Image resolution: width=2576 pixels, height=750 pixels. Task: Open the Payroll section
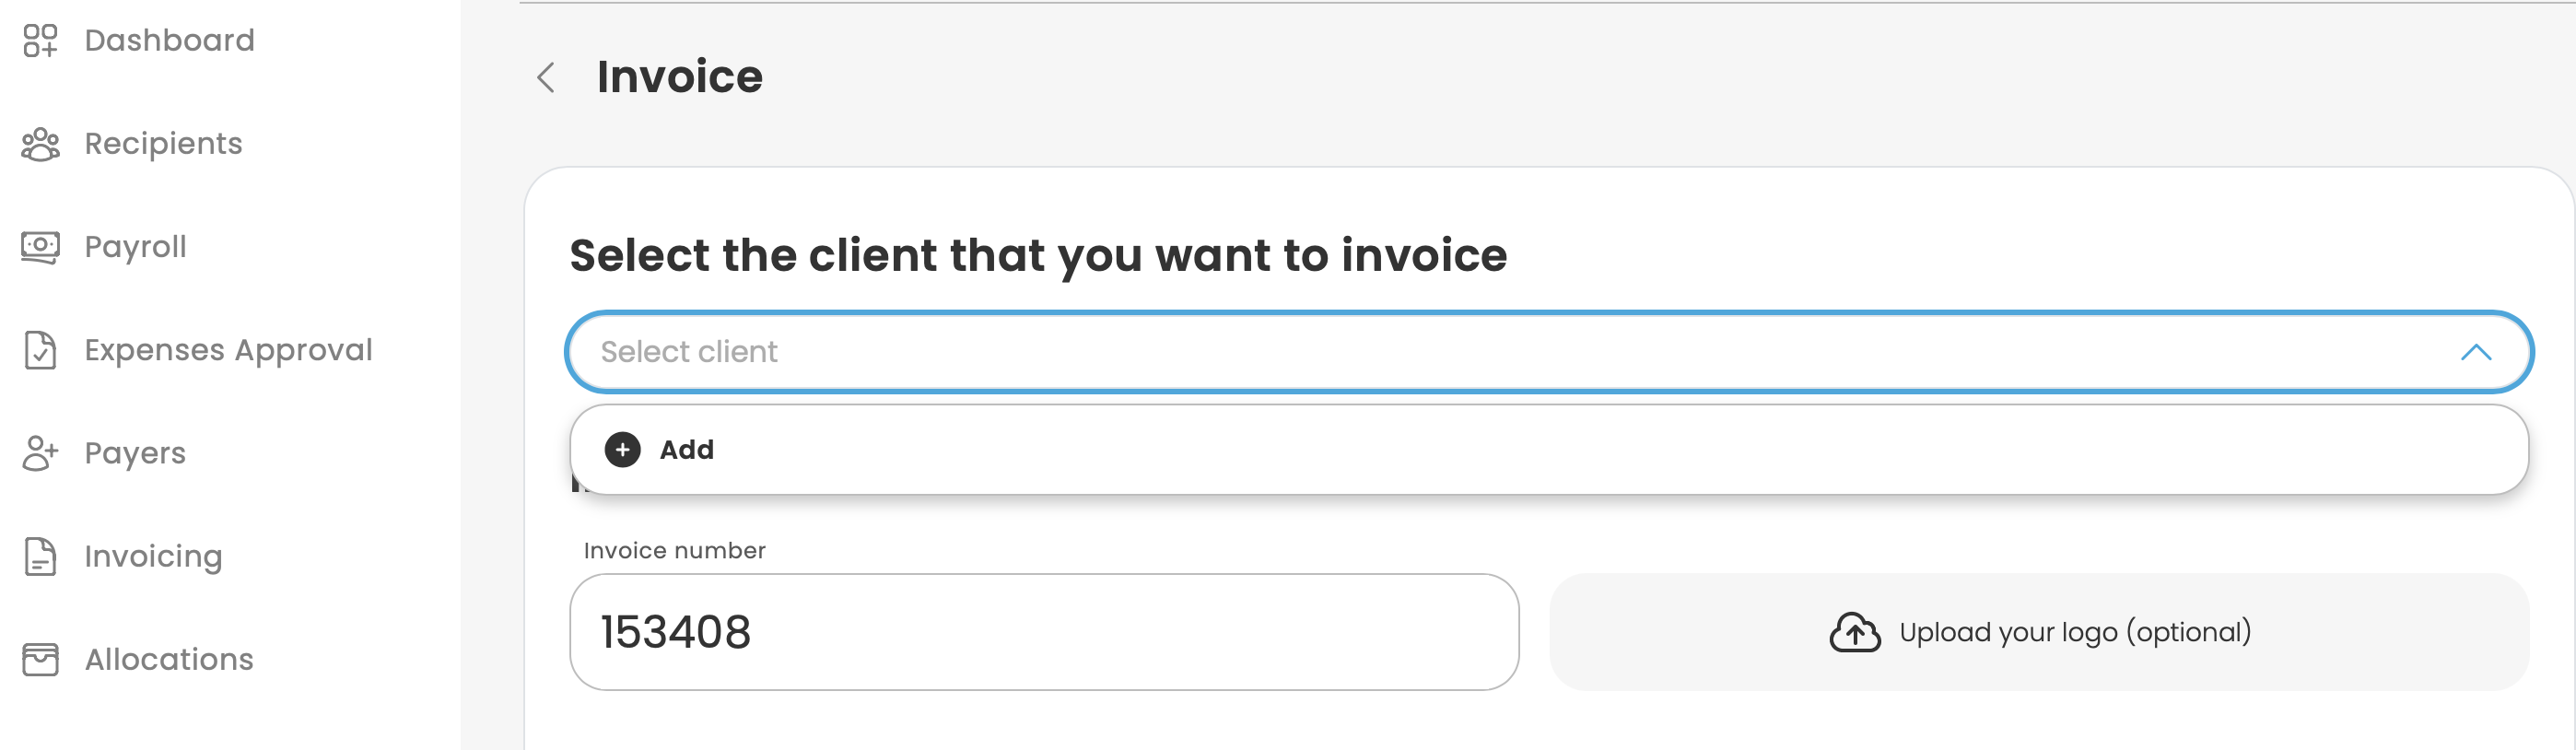(135, 247)
